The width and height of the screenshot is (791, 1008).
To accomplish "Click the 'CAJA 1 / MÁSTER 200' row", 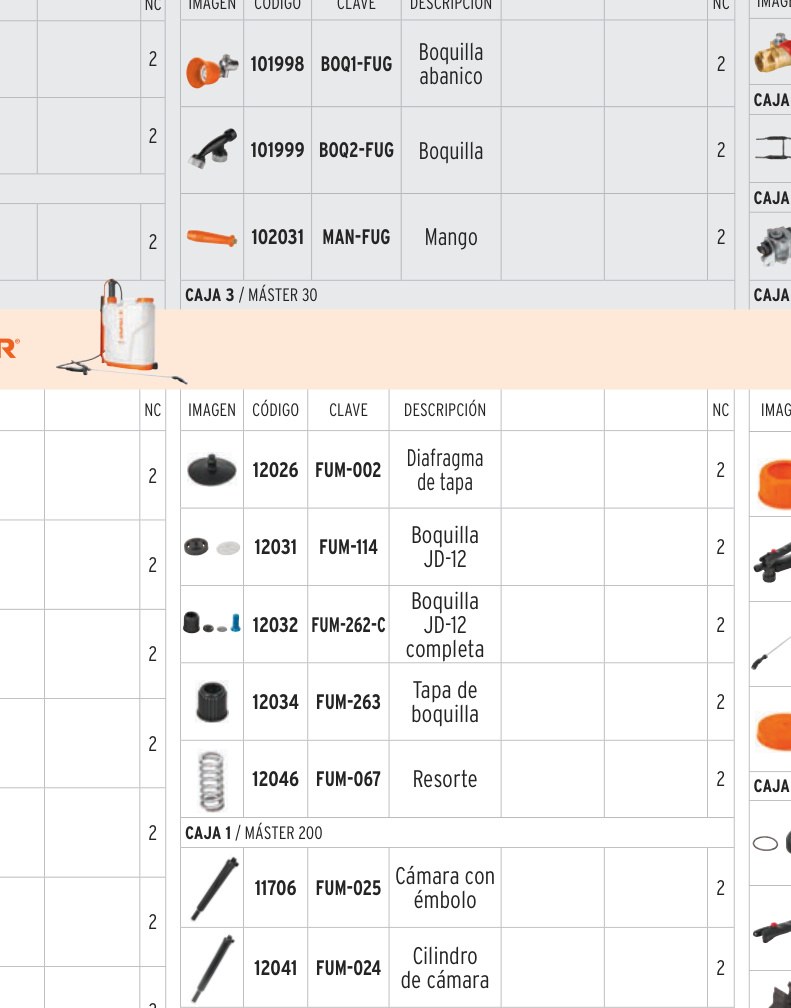I will 457,833.
